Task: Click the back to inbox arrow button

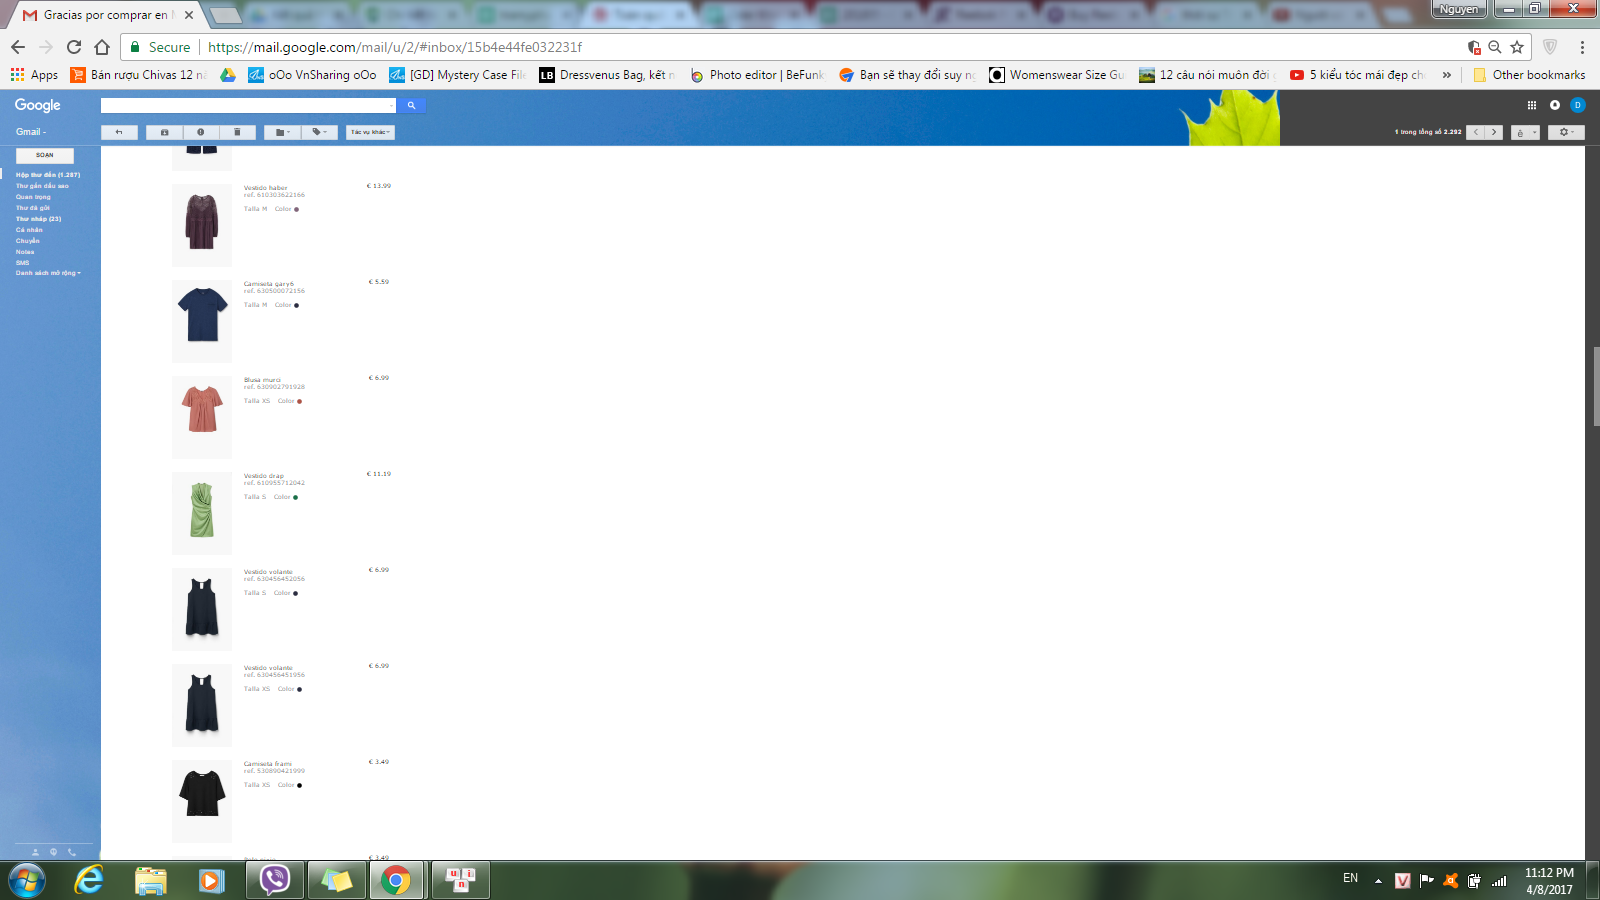Action: tap(119, 132)
